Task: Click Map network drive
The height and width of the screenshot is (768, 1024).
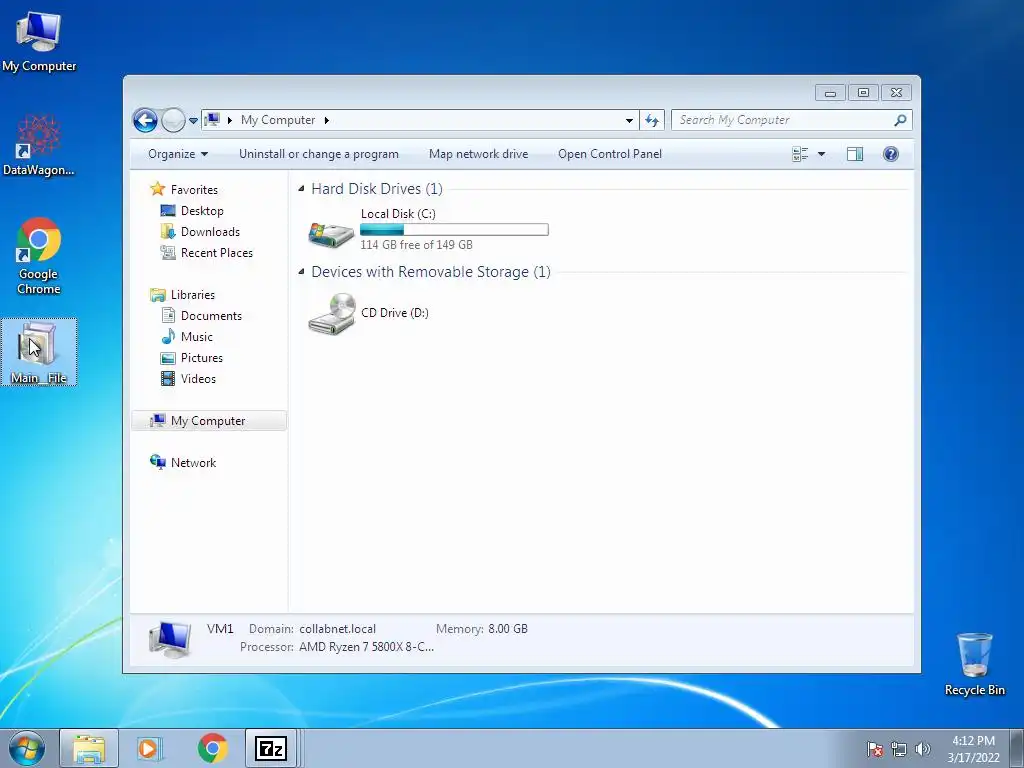Action: pyautogui.click(x=479, y=154)
